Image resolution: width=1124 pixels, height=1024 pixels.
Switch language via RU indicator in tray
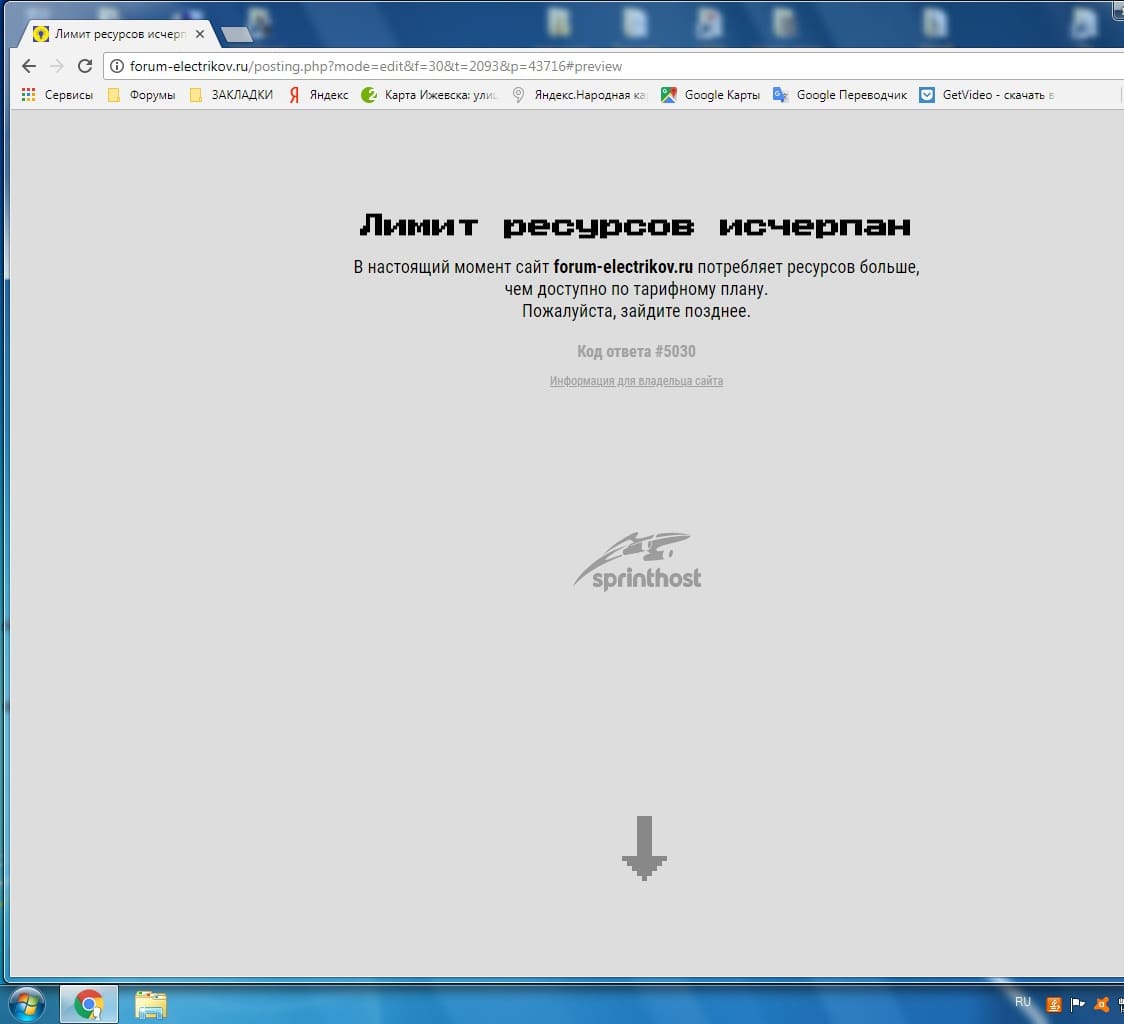pyautogui.click(x=1022, y=1002)
